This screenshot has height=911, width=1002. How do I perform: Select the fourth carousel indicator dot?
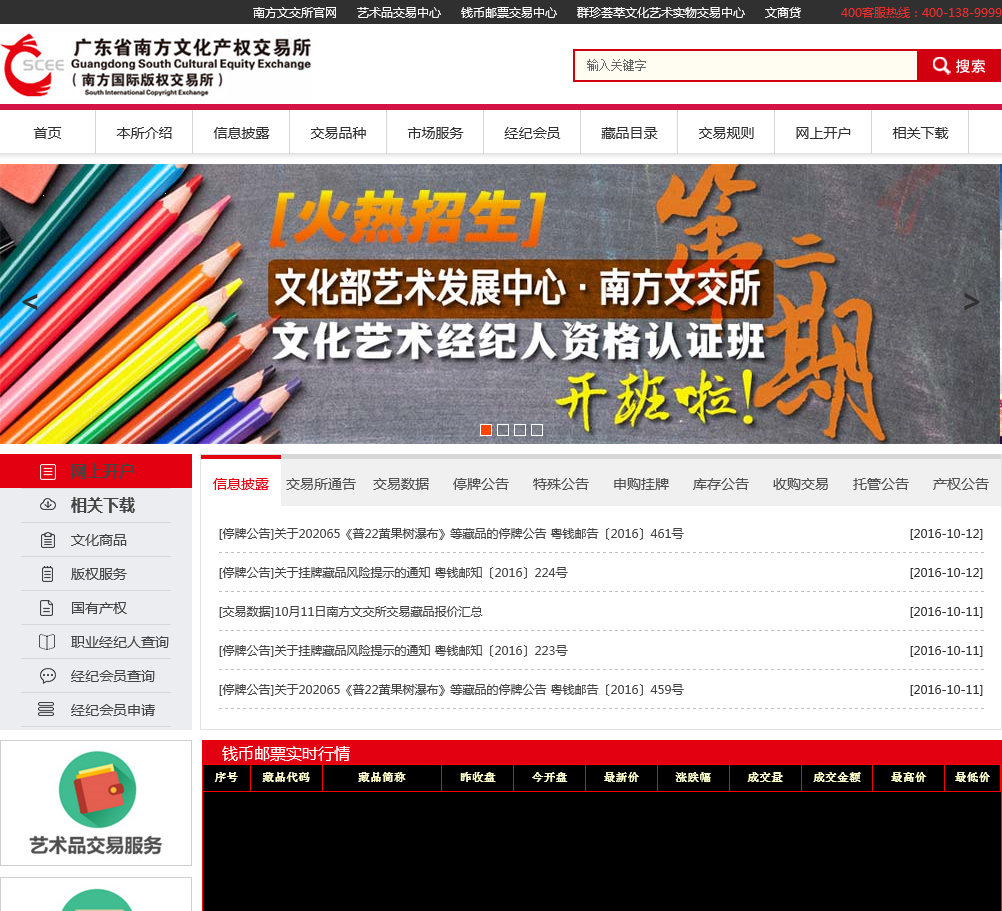[x=537, y=430]
